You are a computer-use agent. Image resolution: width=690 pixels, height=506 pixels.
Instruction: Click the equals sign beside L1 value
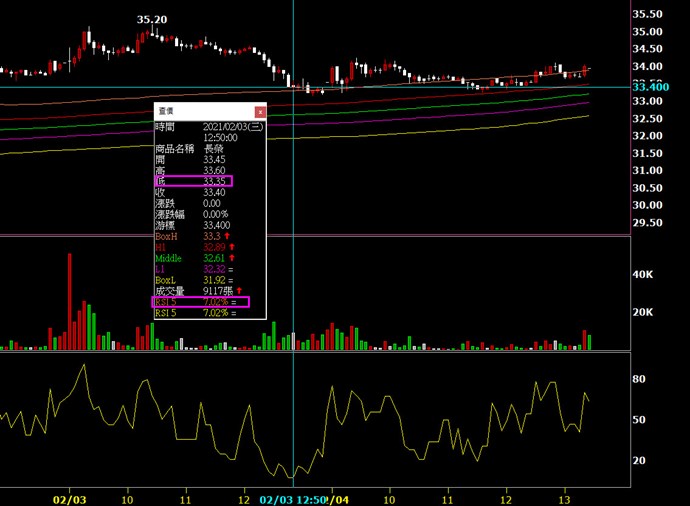[233, 269]
